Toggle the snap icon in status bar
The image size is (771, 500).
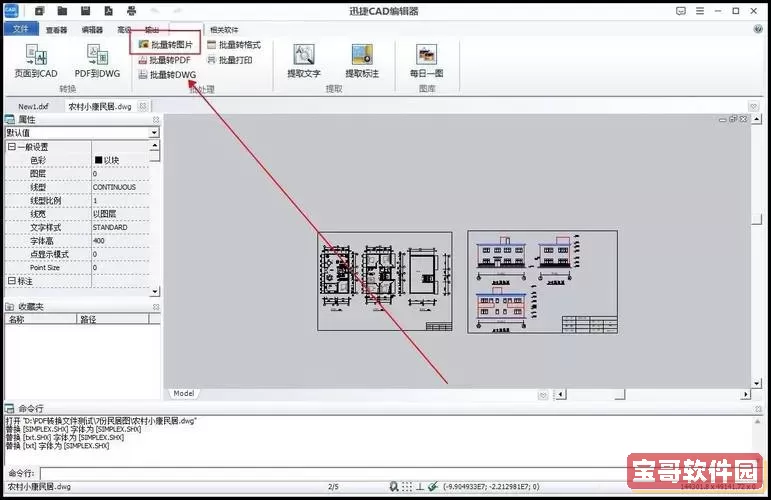click(433, 486)
